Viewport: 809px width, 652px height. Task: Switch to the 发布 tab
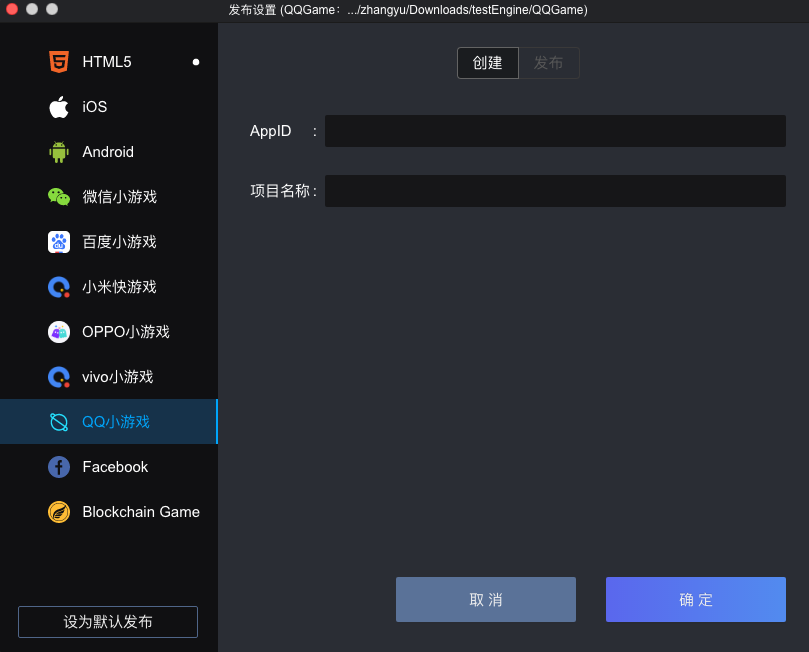(x=548, y=63)
